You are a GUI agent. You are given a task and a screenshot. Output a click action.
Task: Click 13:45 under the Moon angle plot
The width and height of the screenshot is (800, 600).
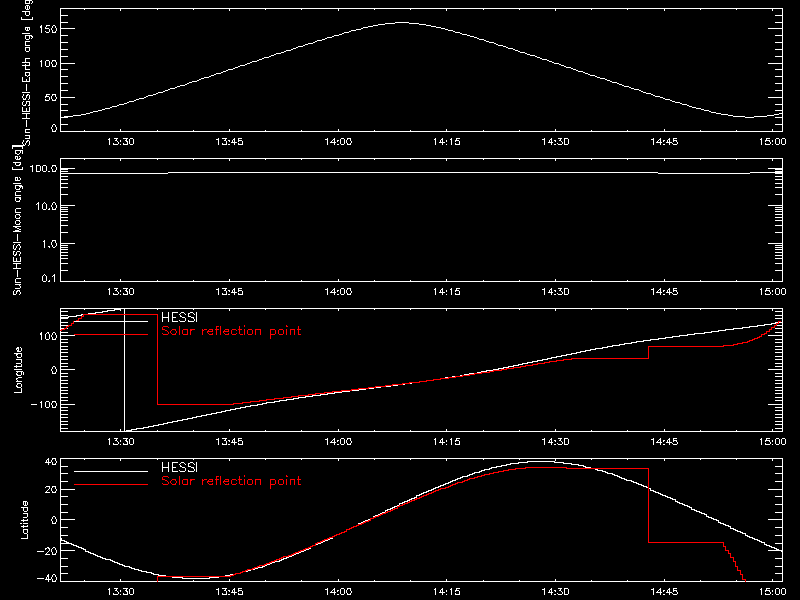pos(230,292)
